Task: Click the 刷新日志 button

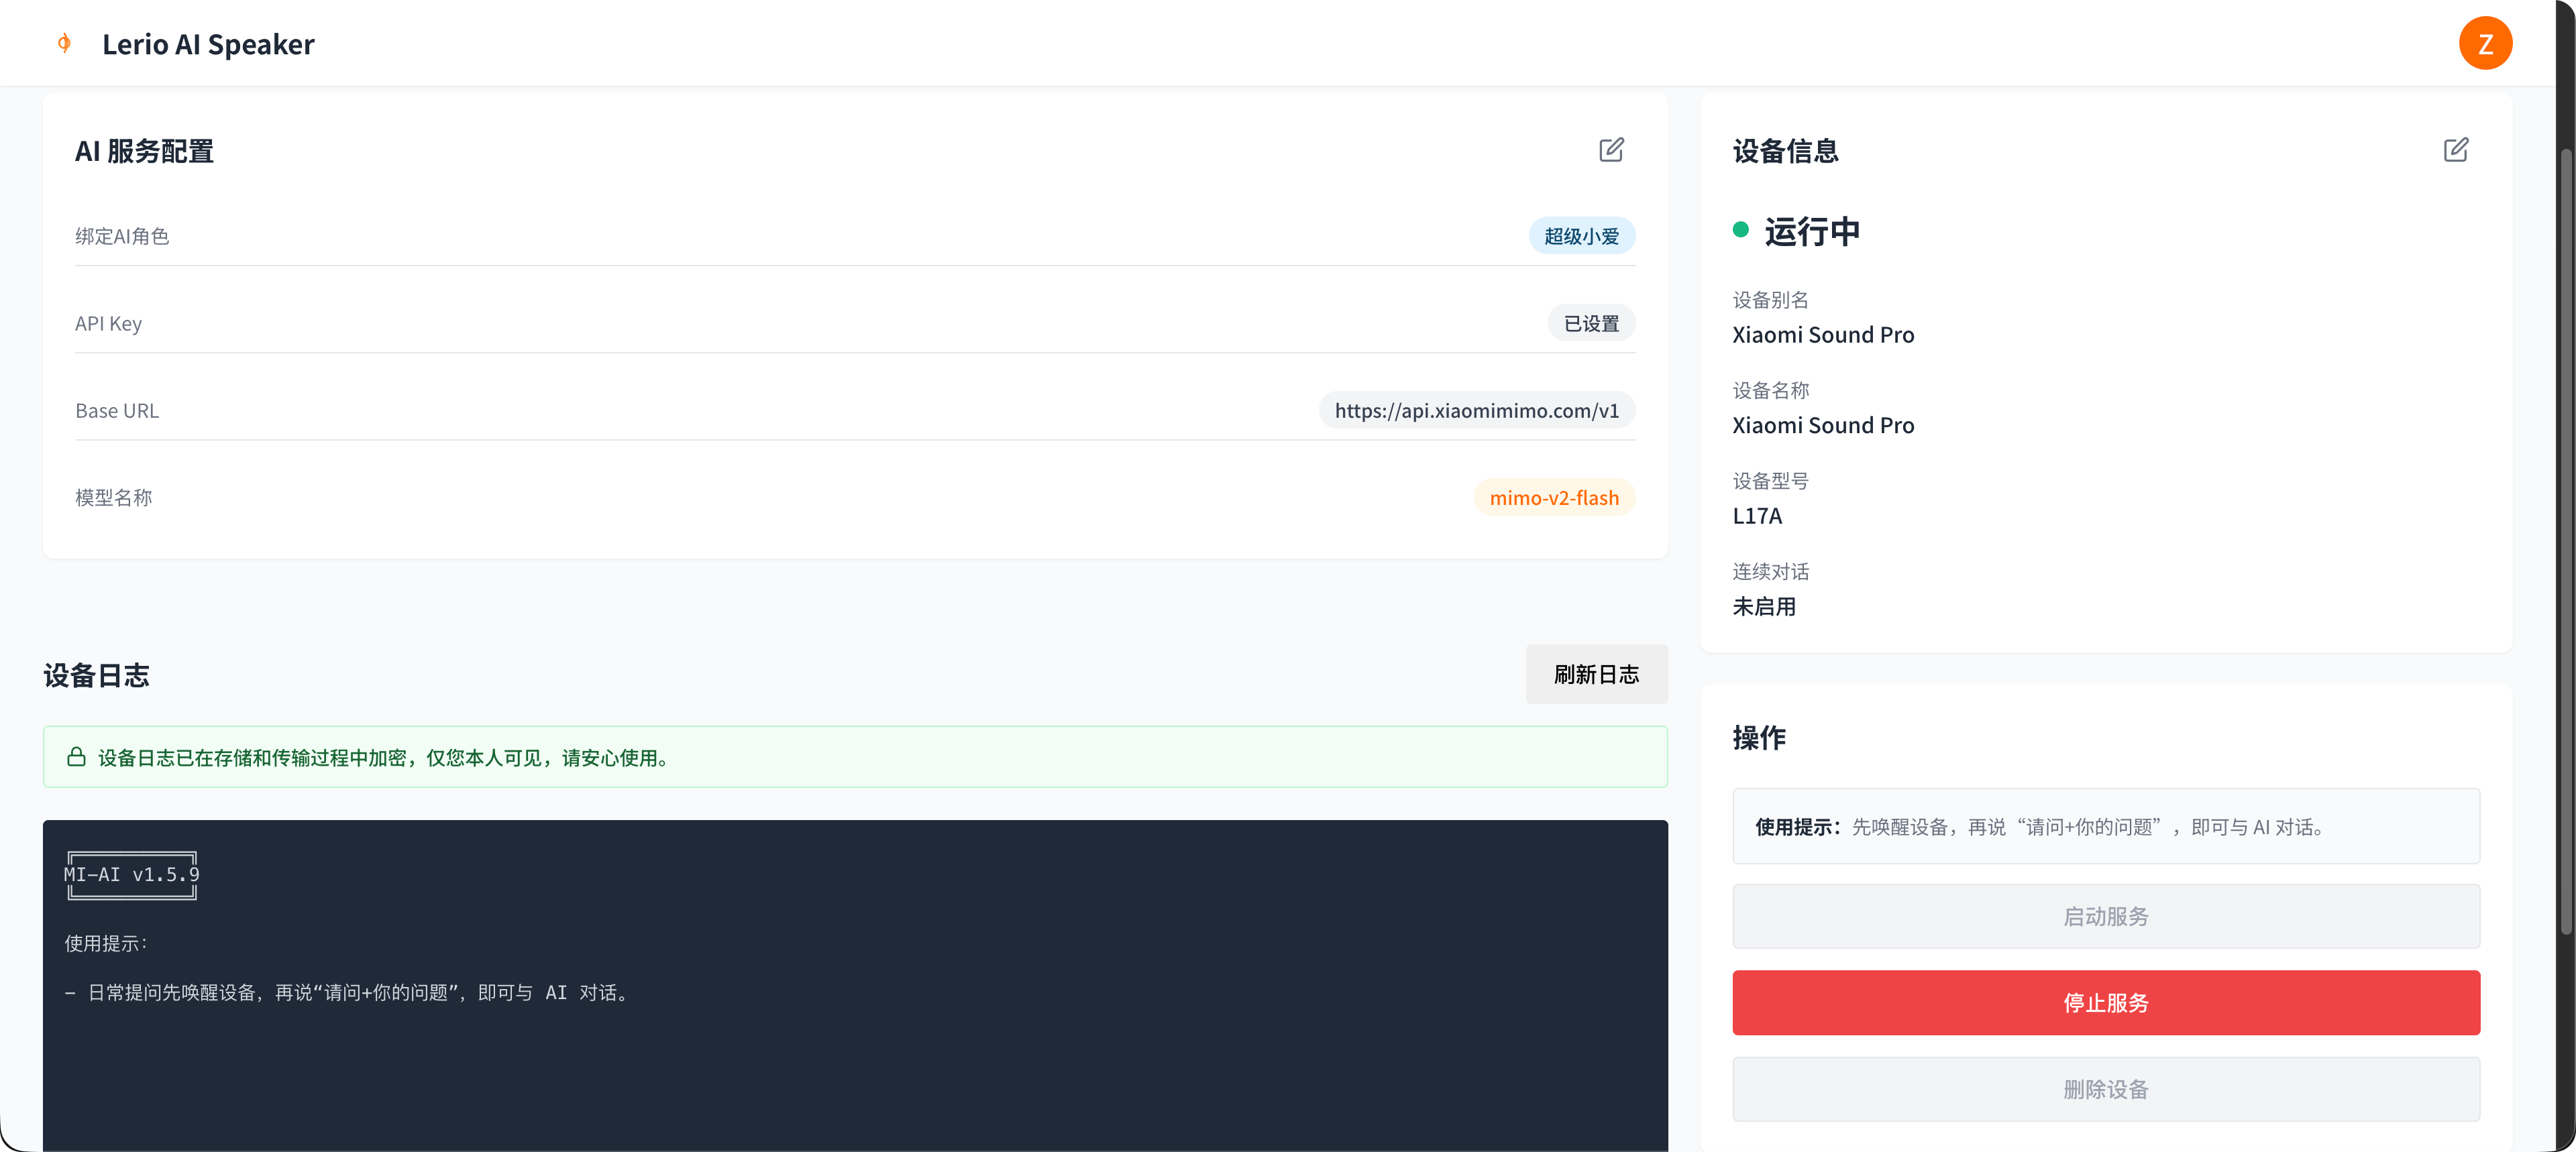Action: point(1597,674)
